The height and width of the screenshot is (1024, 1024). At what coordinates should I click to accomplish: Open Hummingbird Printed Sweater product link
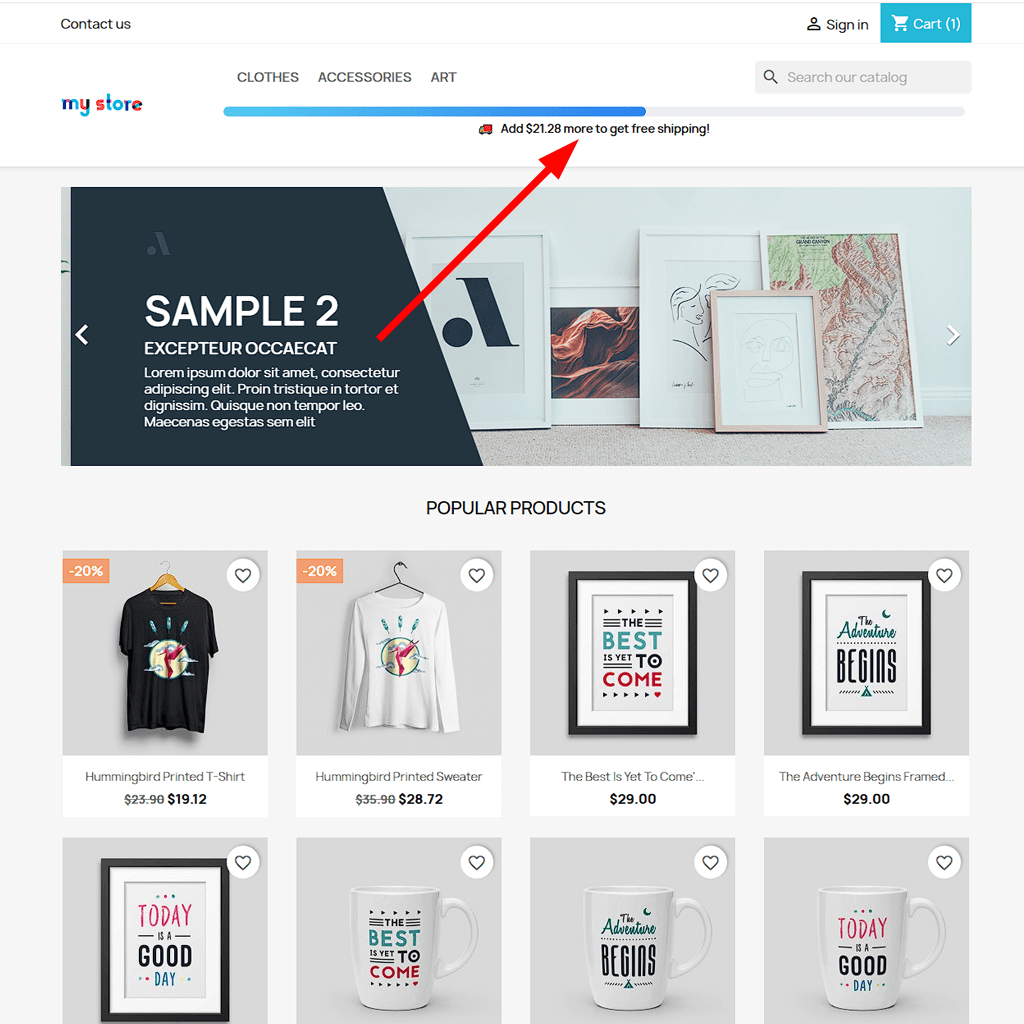pyautogui.click(x=398, y=776)
